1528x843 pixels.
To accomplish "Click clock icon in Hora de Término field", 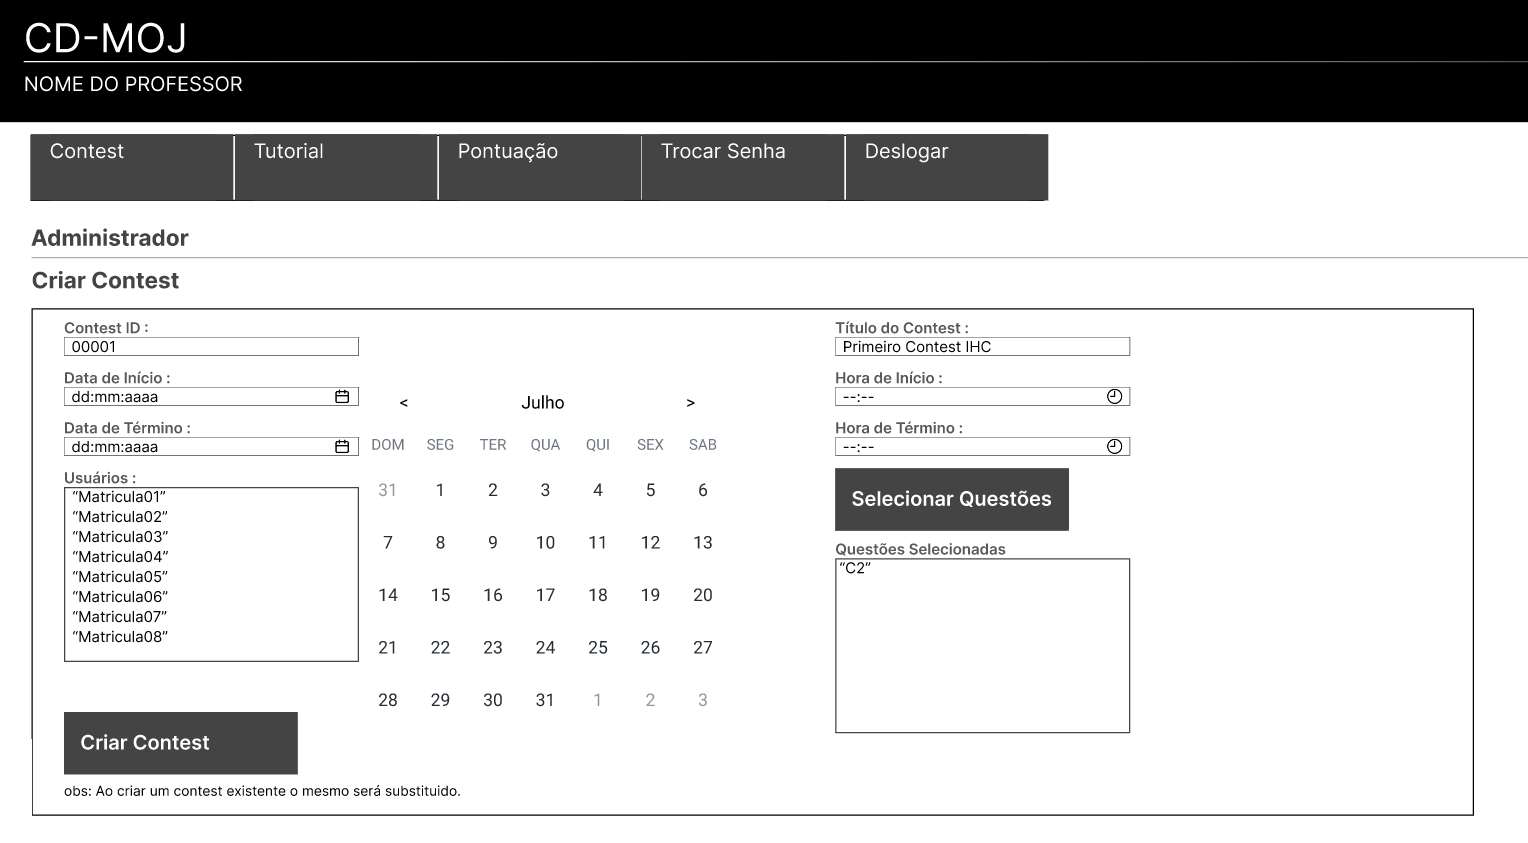I will (x=1115, y=447).
